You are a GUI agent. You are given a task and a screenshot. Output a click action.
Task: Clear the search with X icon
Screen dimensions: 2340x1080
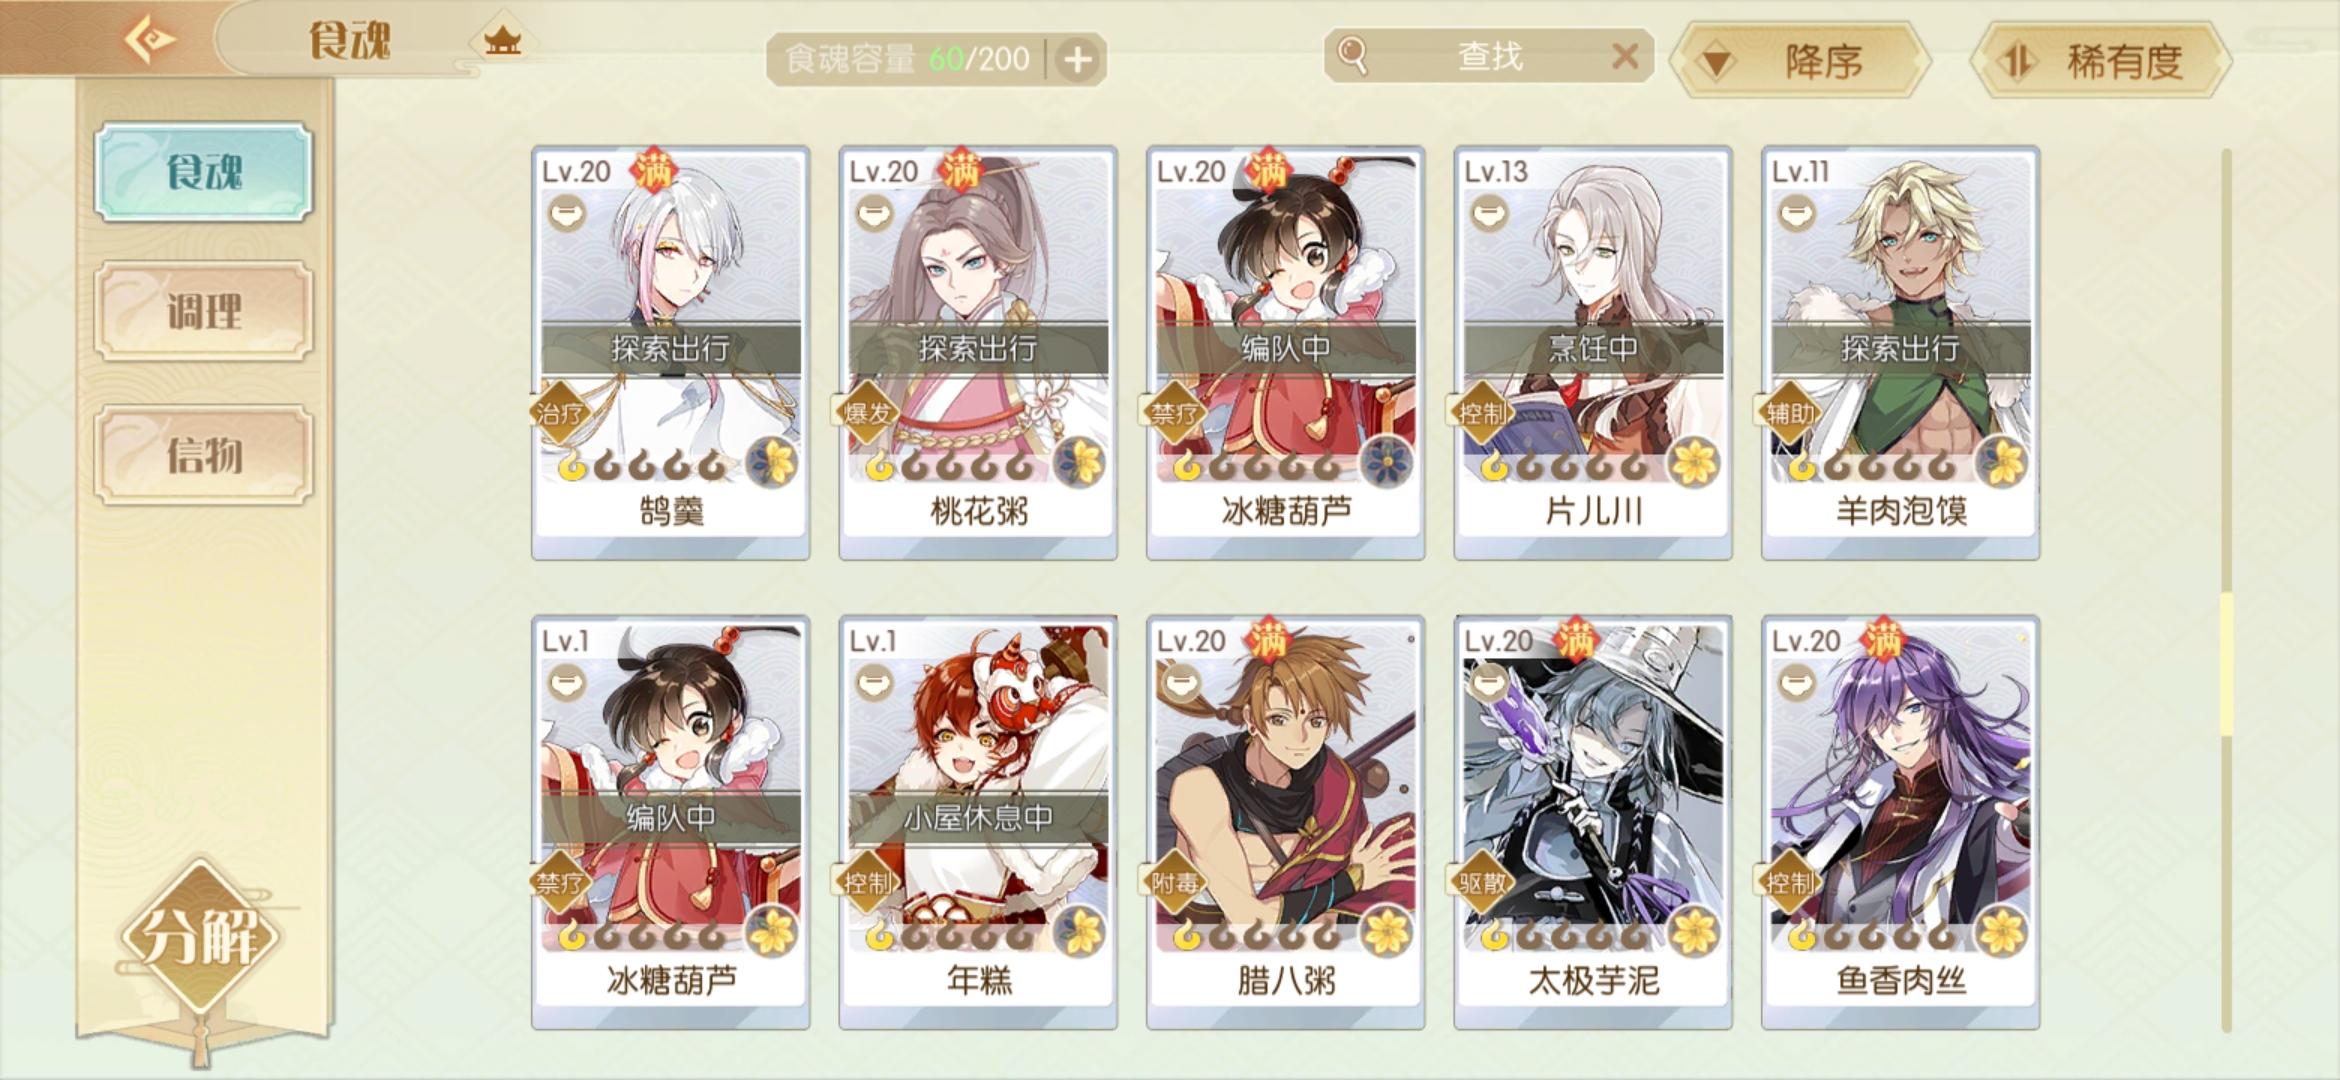click(1625, 56)
